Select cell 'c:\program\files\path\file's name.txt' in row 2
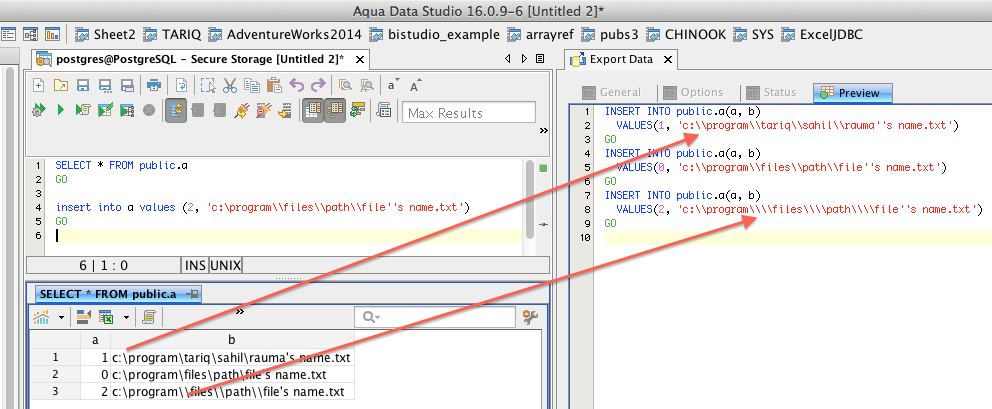 point(232,375)
